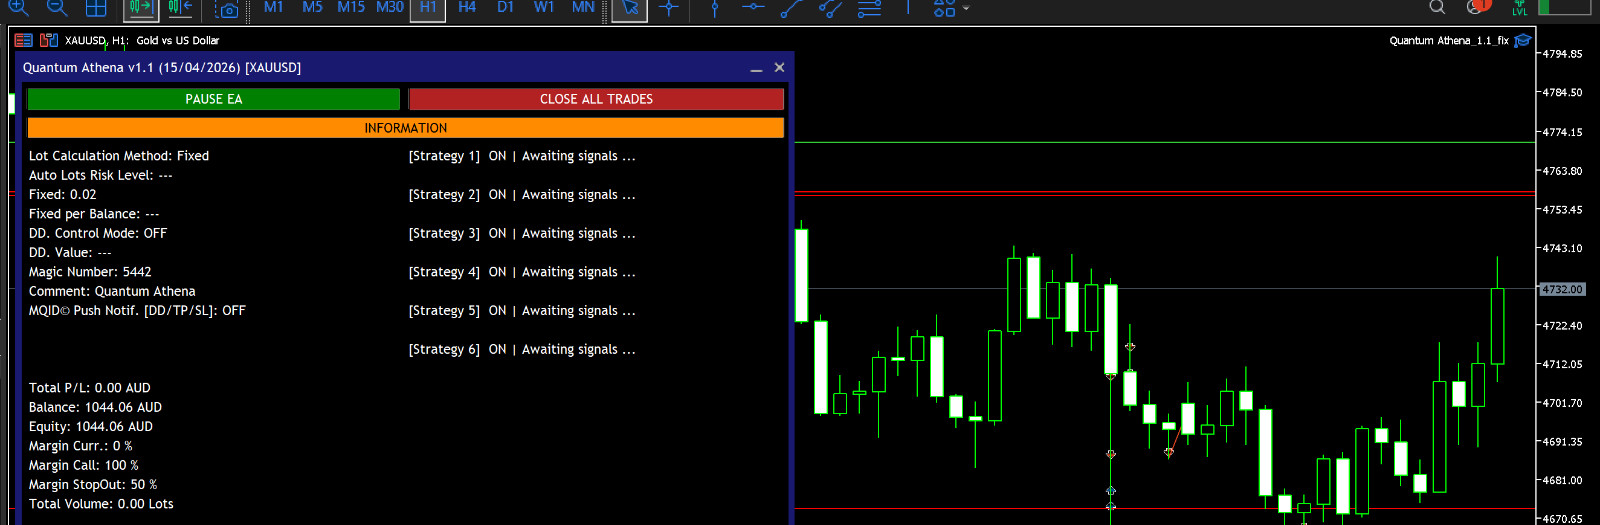This screenshot has height=525, width=1600.
Task: Click '[Strategy 4] ON' status text
Action: point(458,272)
